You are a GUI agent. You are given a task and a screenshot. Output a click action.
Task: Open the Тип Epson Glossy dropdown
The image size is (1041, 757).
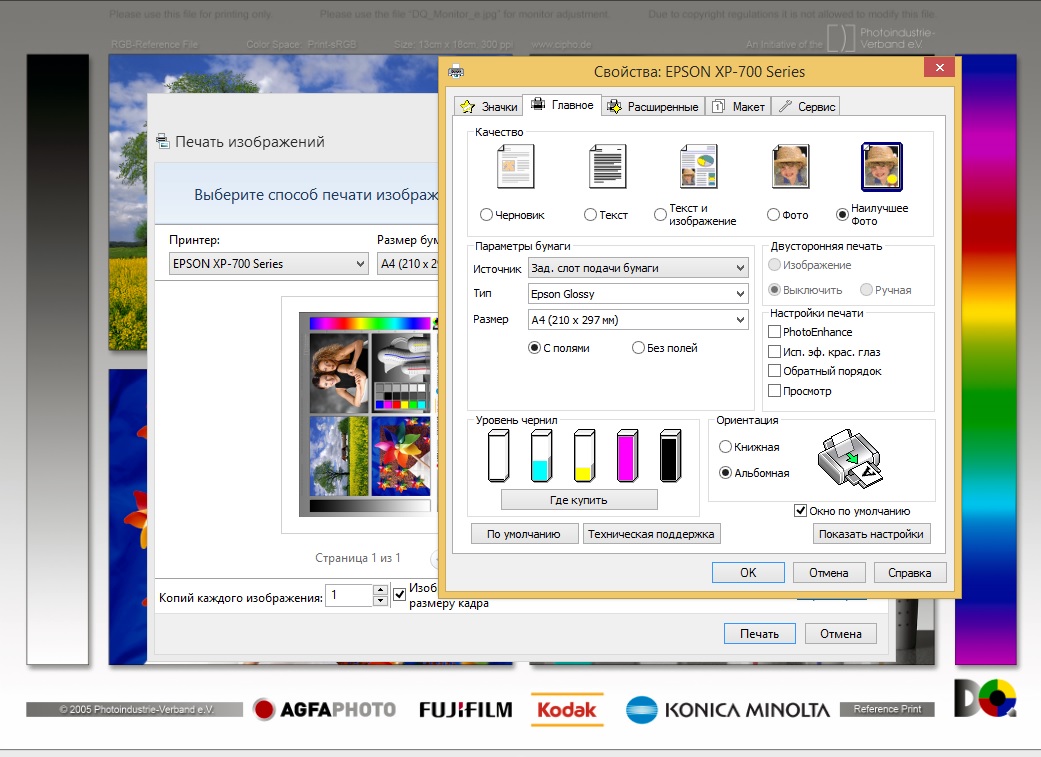638,294
